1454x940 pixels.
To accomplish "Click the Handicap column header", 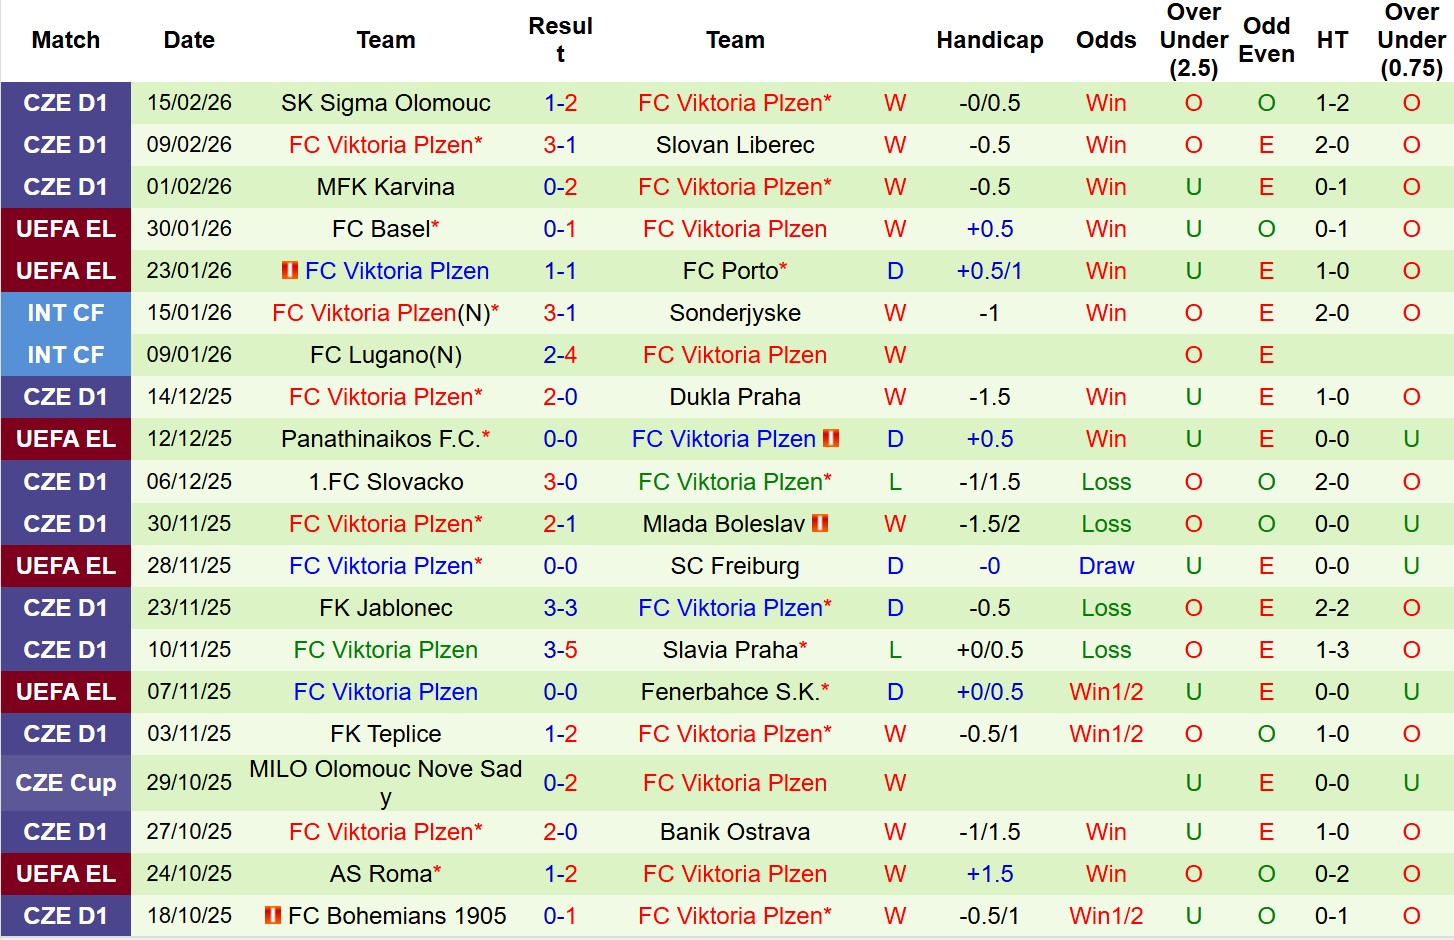I will pyautogui.click(x=989, y=40).
